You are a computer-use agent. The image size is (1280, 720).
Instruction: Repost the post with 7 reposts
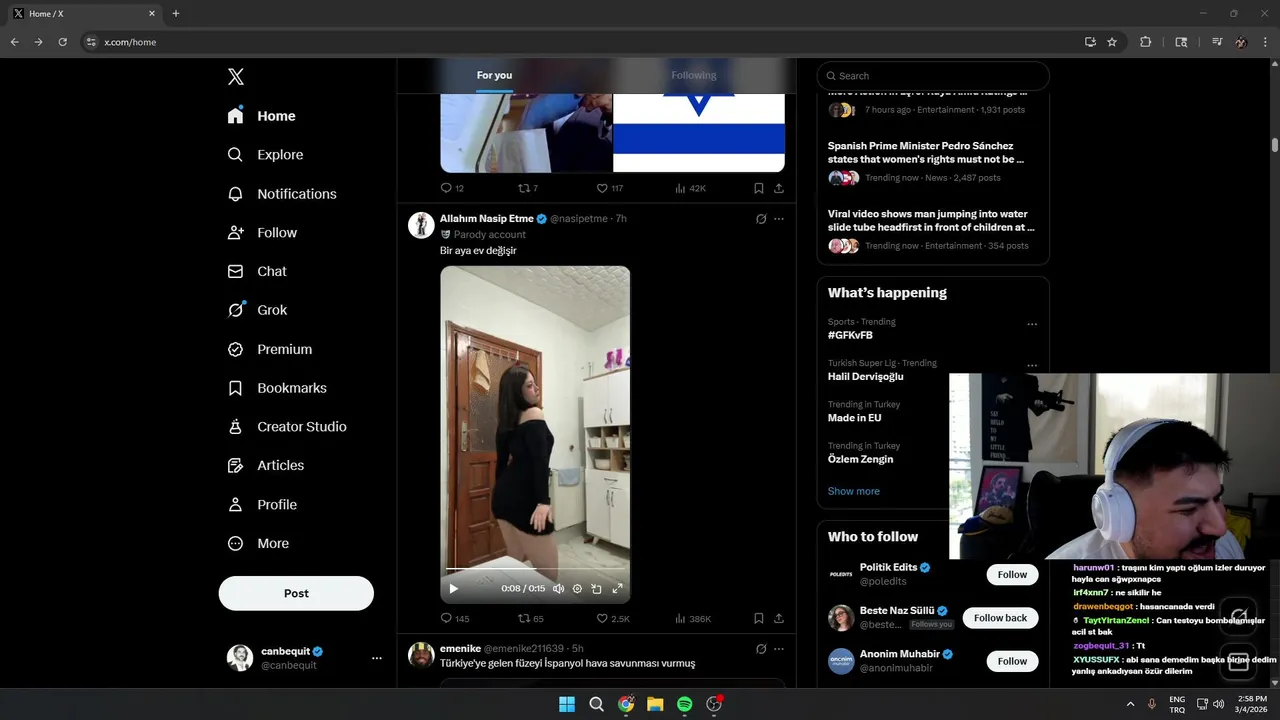[527, 188]
